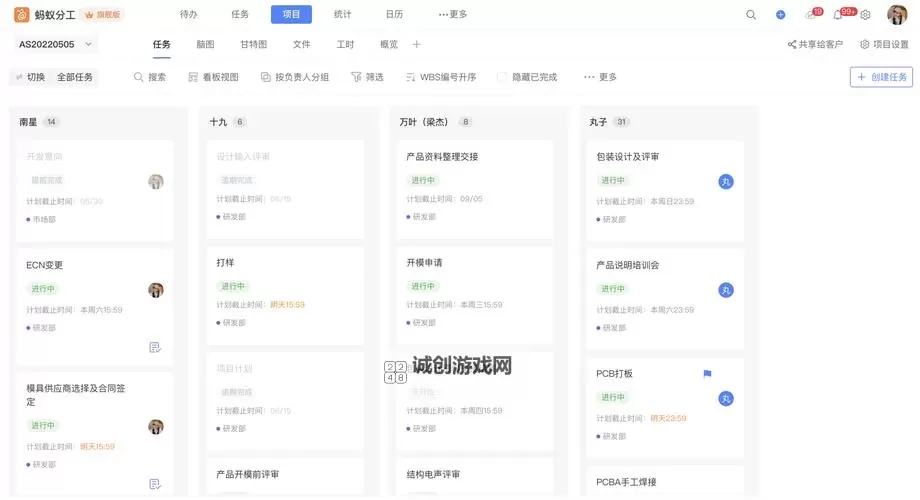Click 创建任务 button

coord(881,77)
